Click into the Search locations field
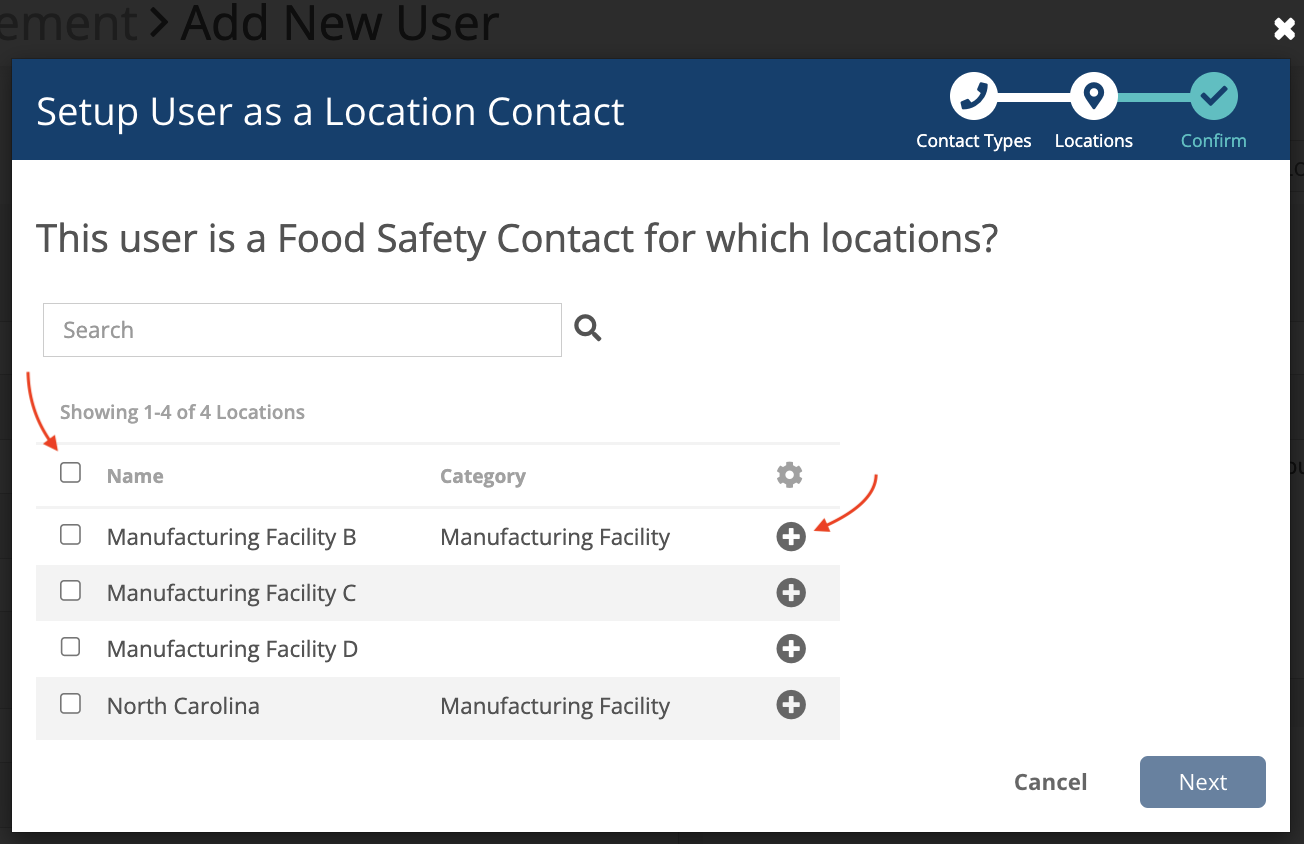Screen dimensions: 1304x844 point(302,330)
